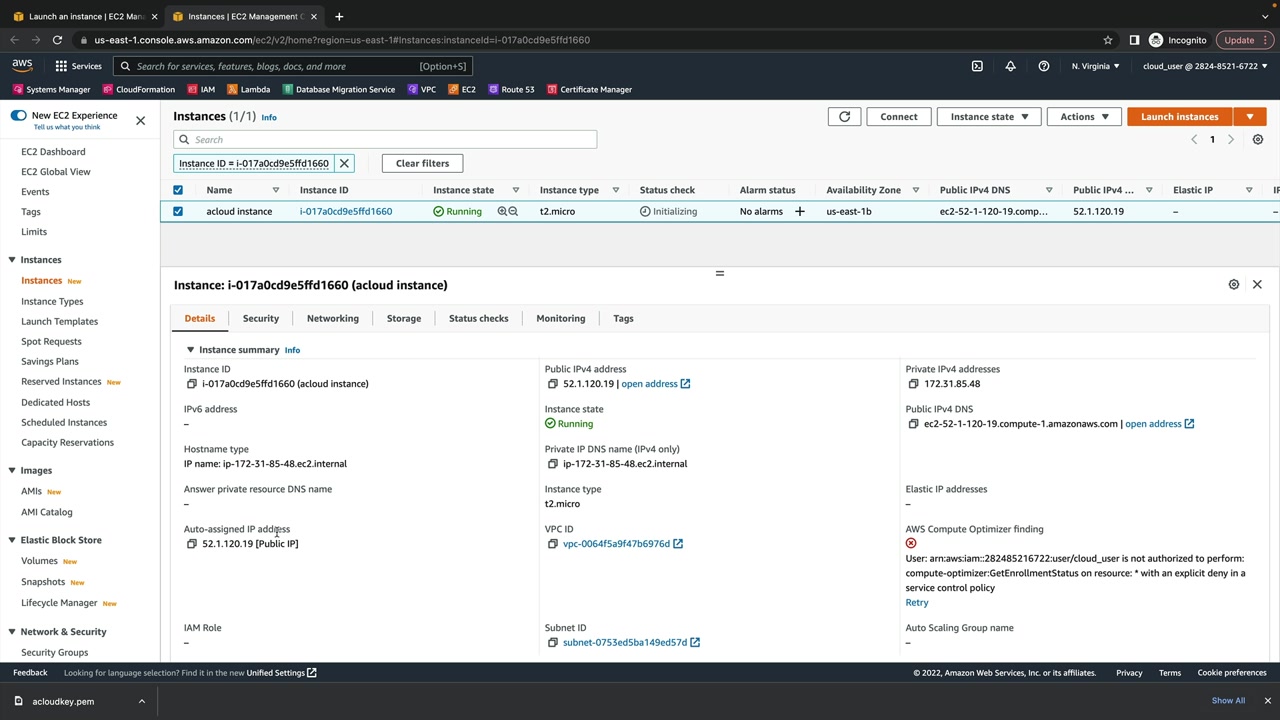
Task: Close the instance details panel
Action: point(1257,285)
